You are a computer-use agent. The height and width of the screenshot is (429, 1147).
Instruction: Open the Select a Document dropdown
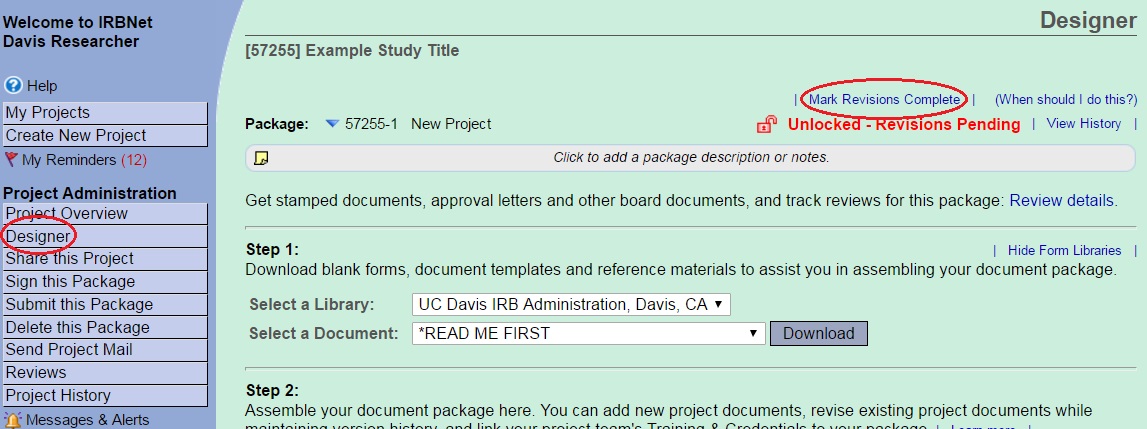pyautogui.click(x=588, y=333)
